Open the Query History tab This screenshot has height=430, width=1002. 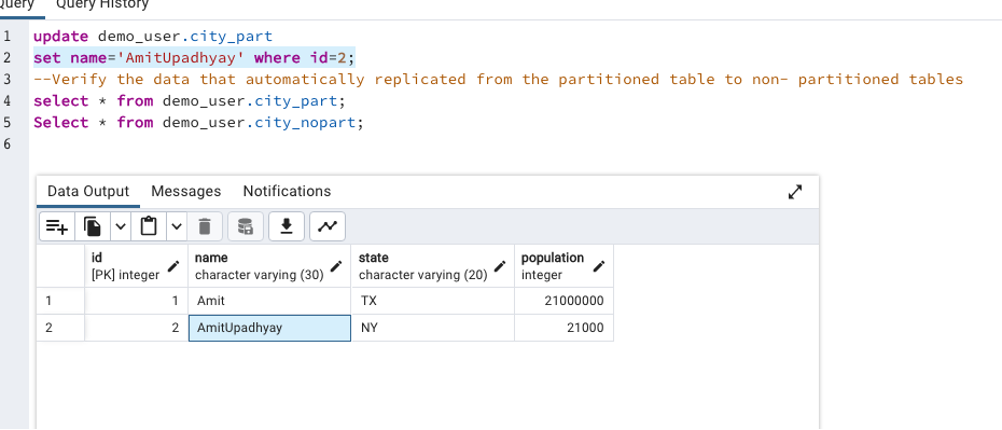coord(109,4)
